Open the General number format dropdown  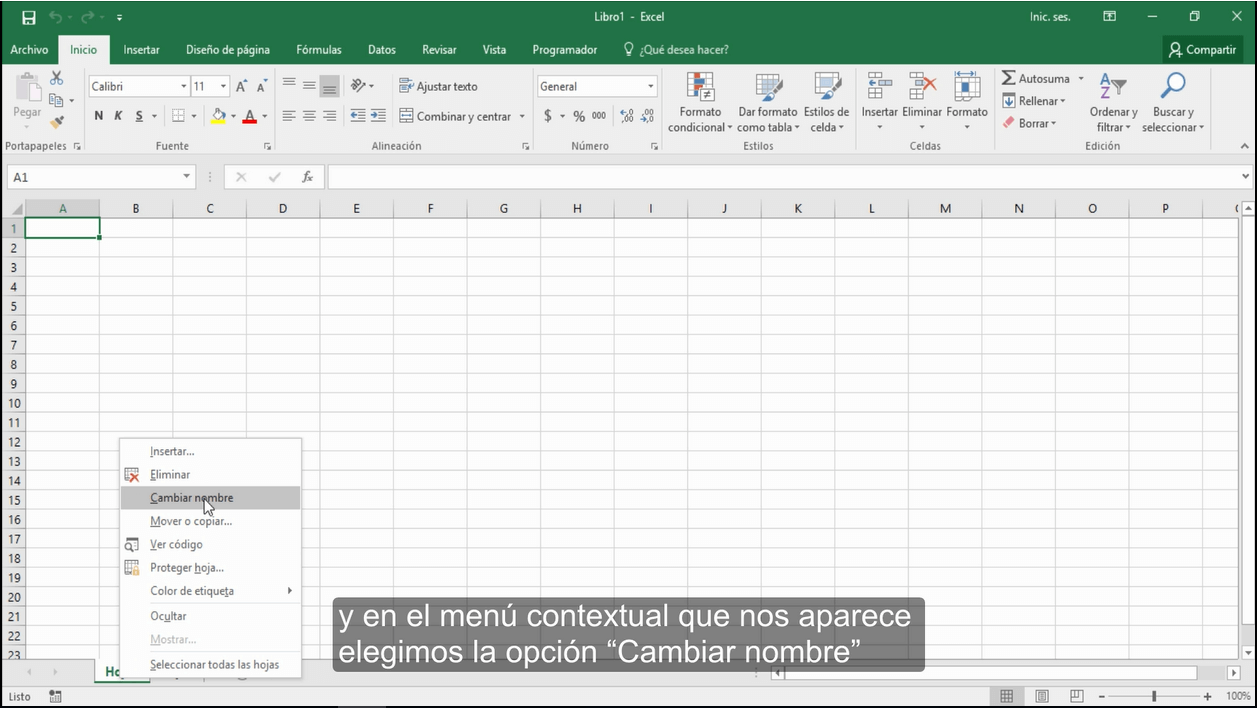coord(650,86)
